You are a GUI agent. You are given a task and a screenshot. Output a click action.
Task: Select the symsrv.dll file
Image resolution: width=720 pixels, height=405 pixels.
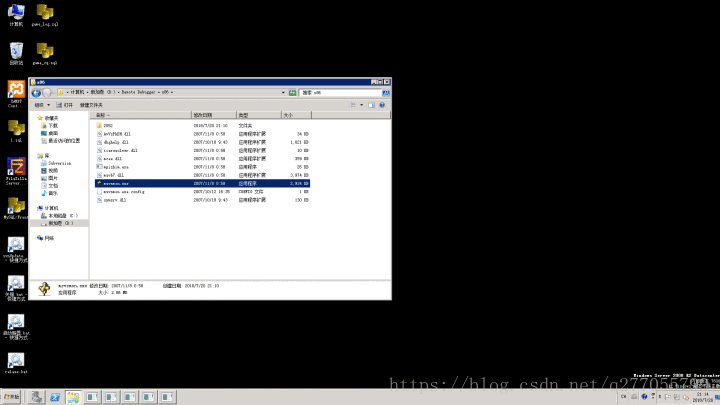coord(202,200)
